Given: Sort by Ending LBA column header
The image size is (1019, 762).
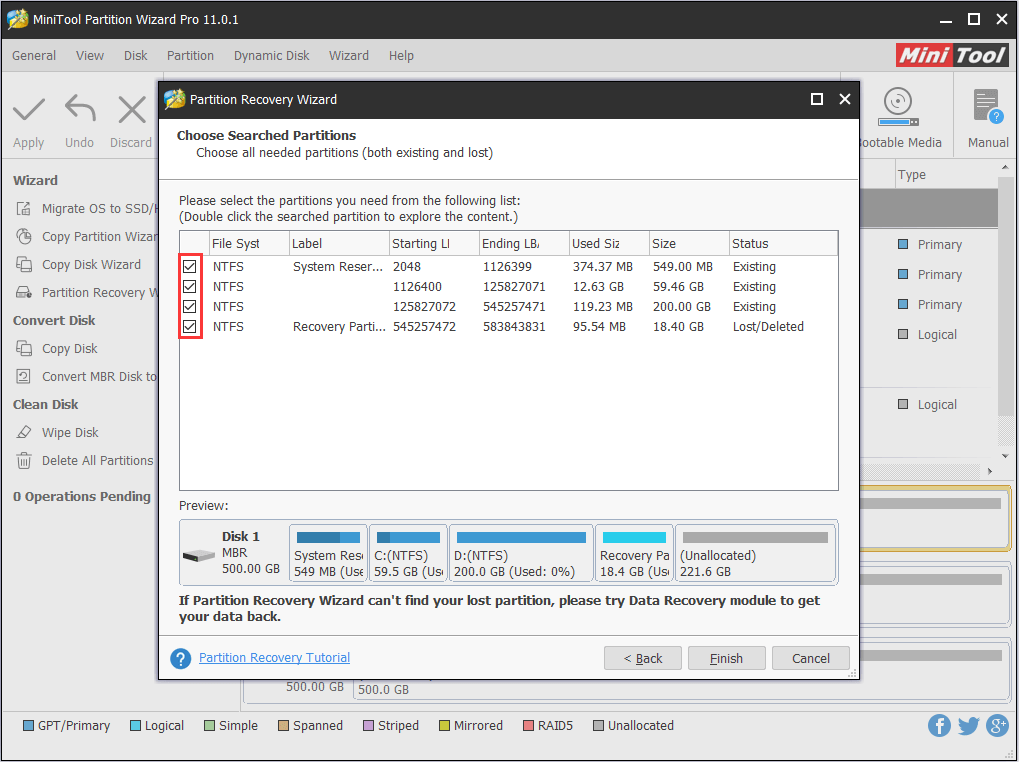Looking at the screenshot, I should [x=524, y=244].
